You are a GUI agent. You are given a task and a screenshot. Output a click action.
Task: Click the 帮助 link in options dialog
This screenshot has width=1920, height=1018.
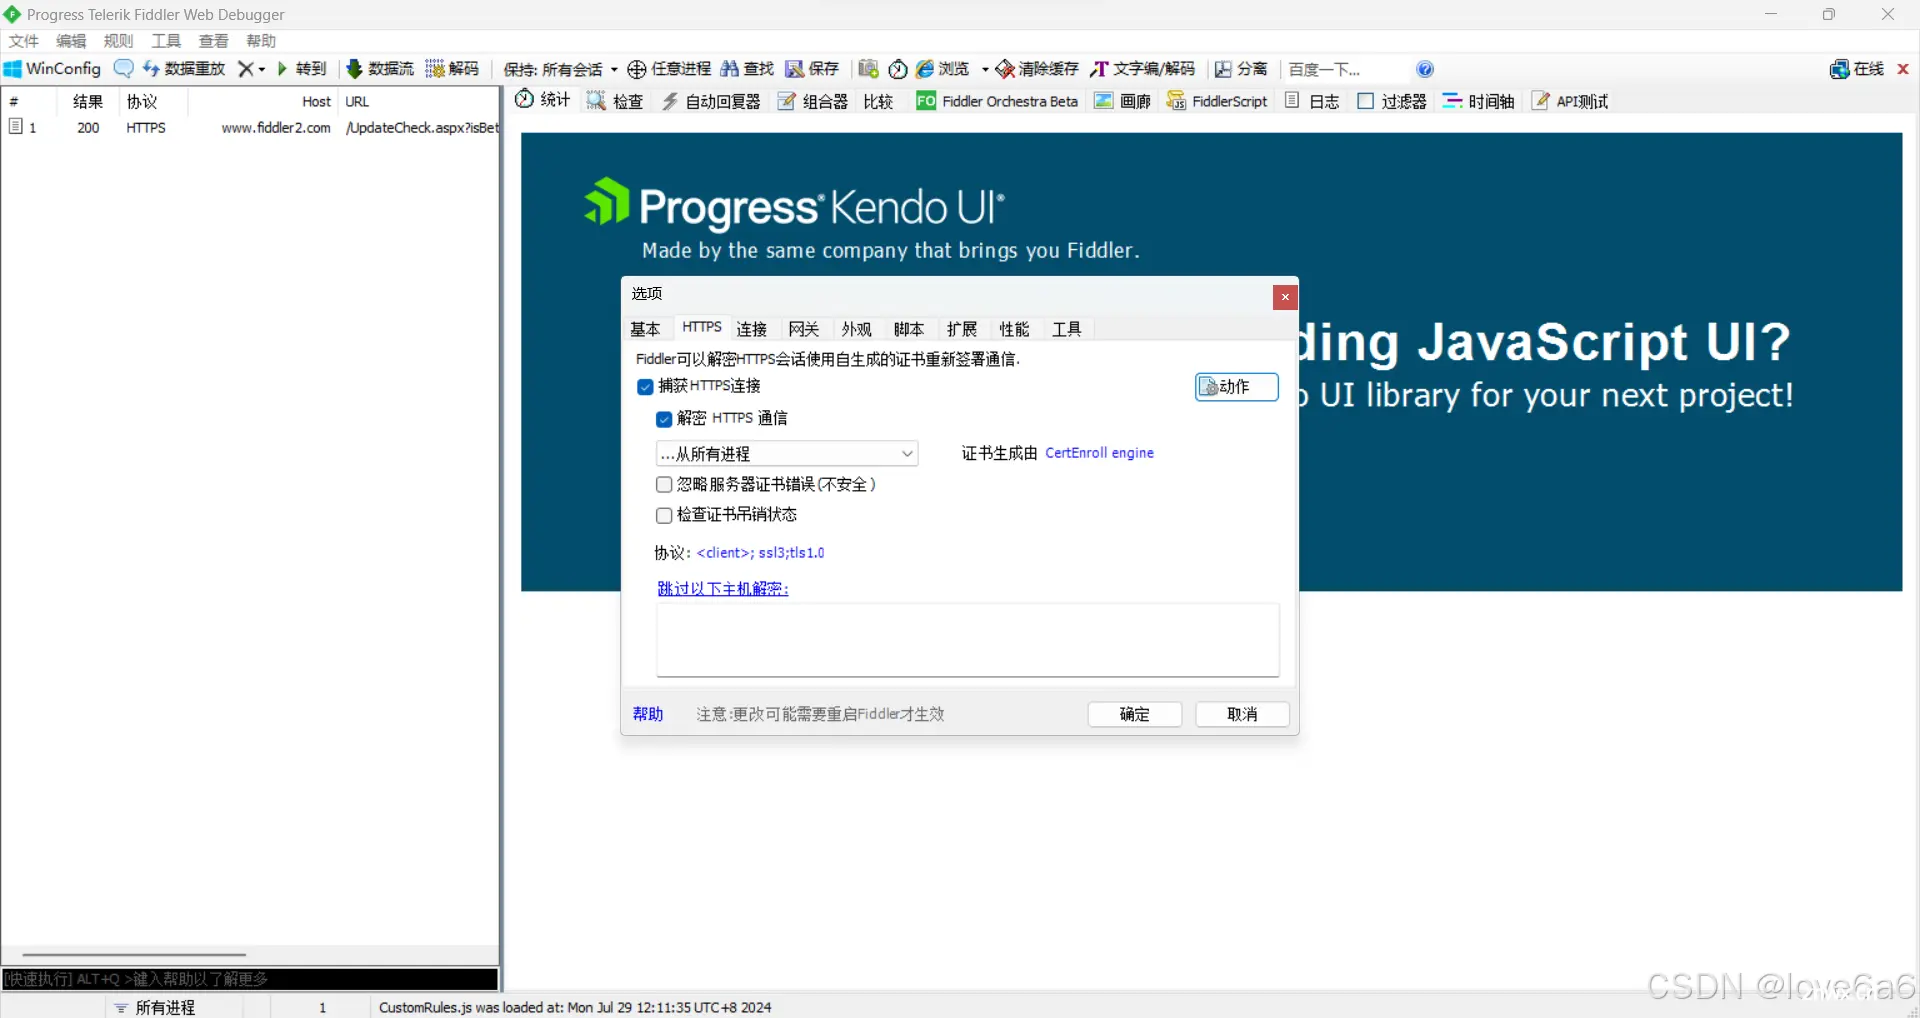(x=648, y=714)
